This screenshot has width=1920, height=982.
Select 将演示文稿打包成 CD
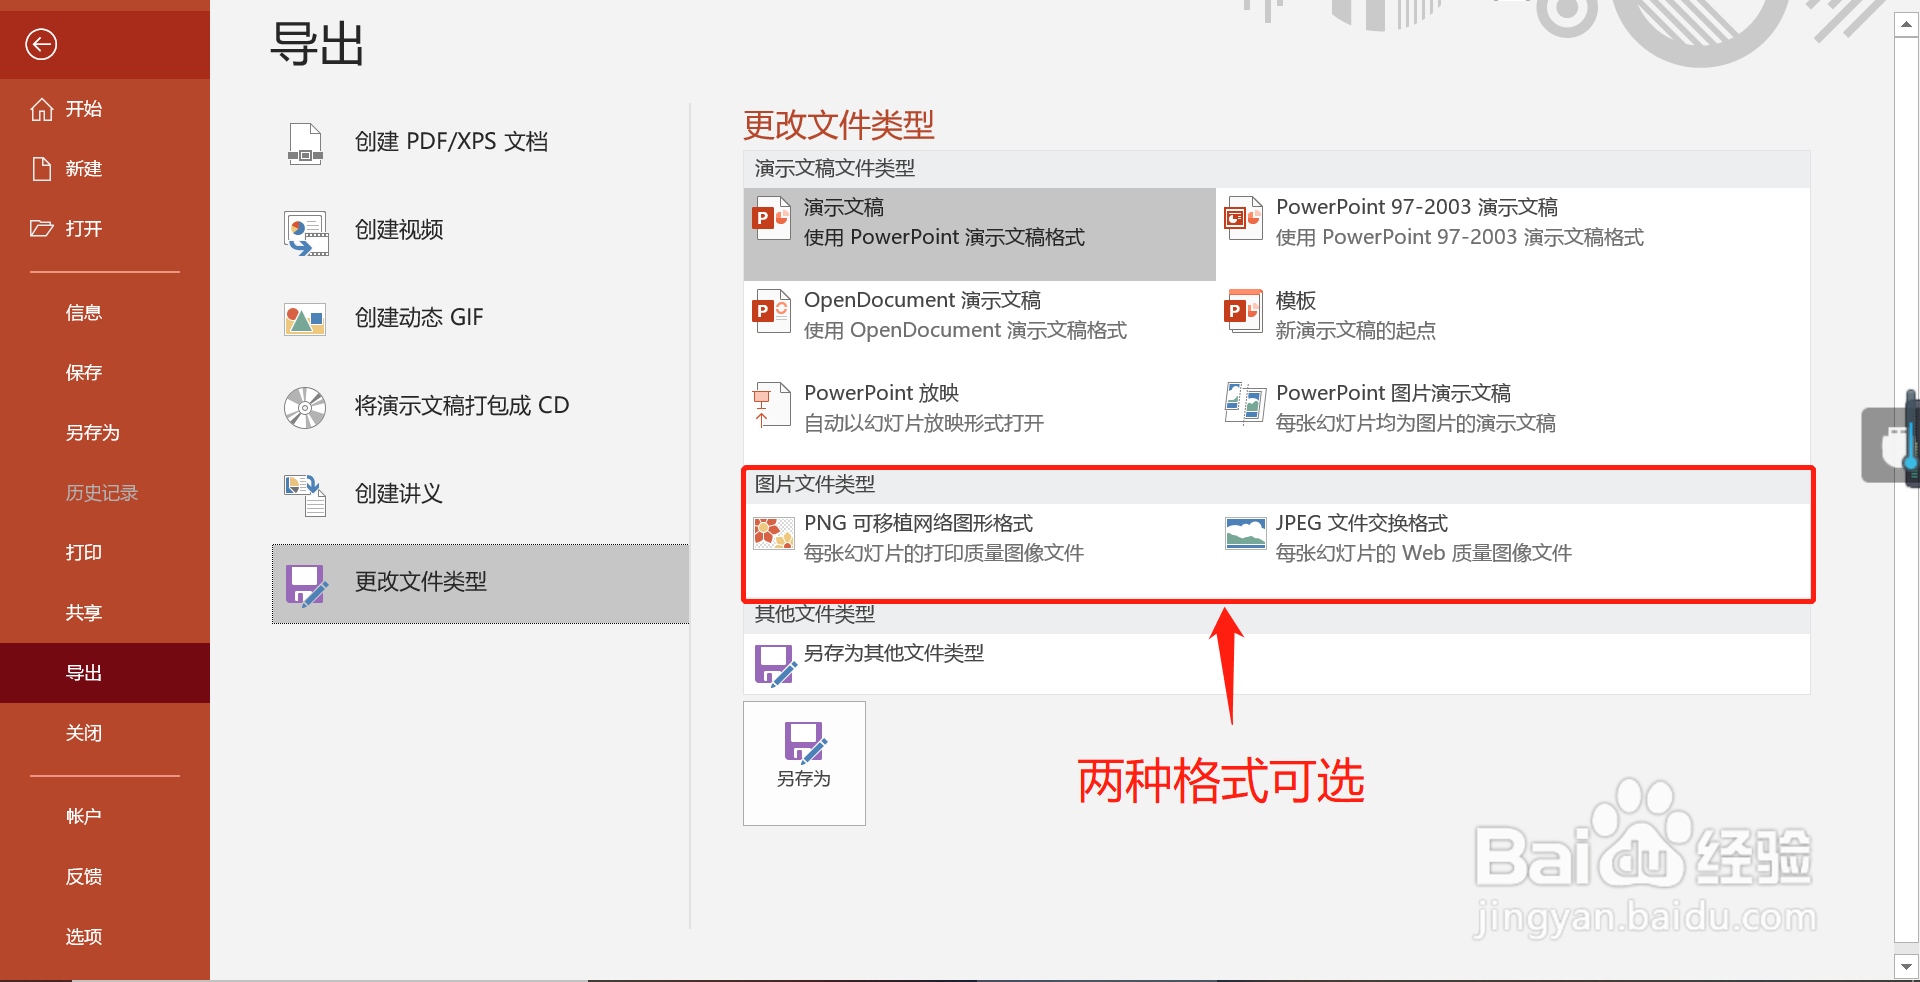pyautogui.click(x=462, y=405)
